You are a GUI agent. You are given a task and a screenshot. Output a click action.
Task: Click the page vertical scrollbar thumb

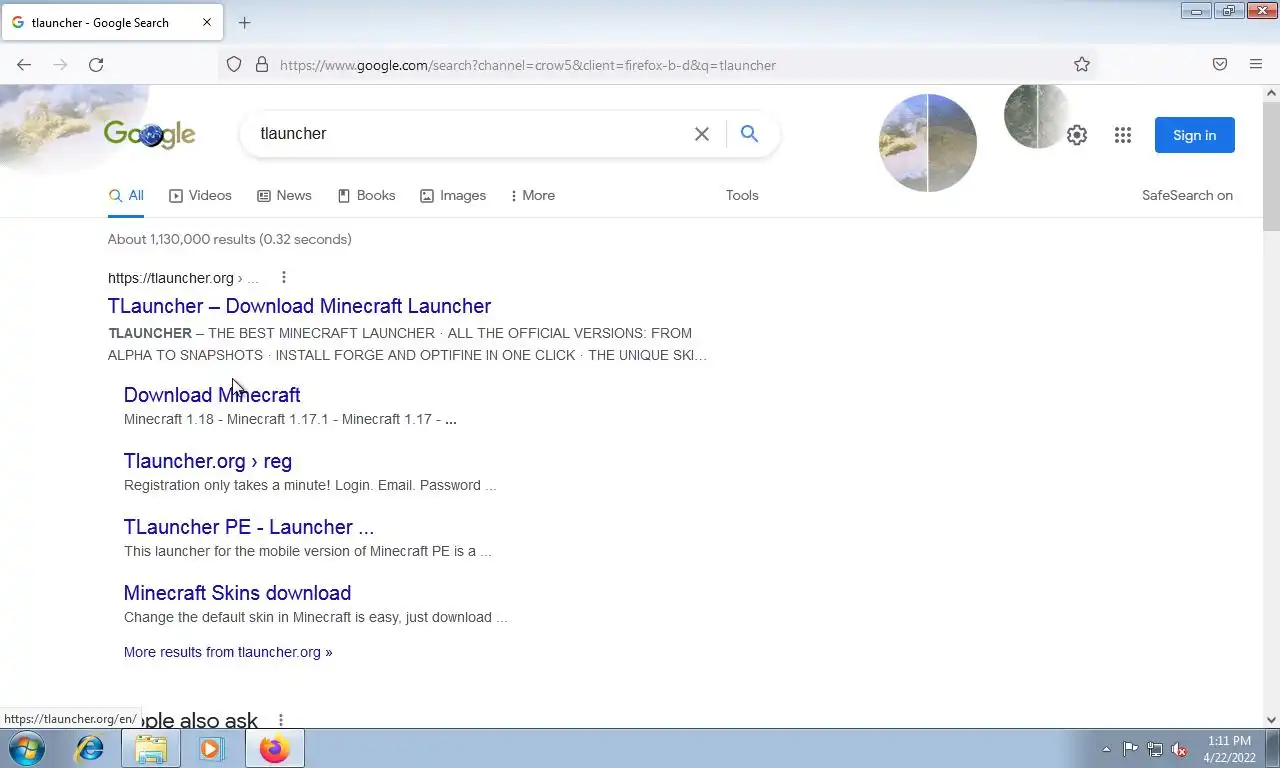1271,166
